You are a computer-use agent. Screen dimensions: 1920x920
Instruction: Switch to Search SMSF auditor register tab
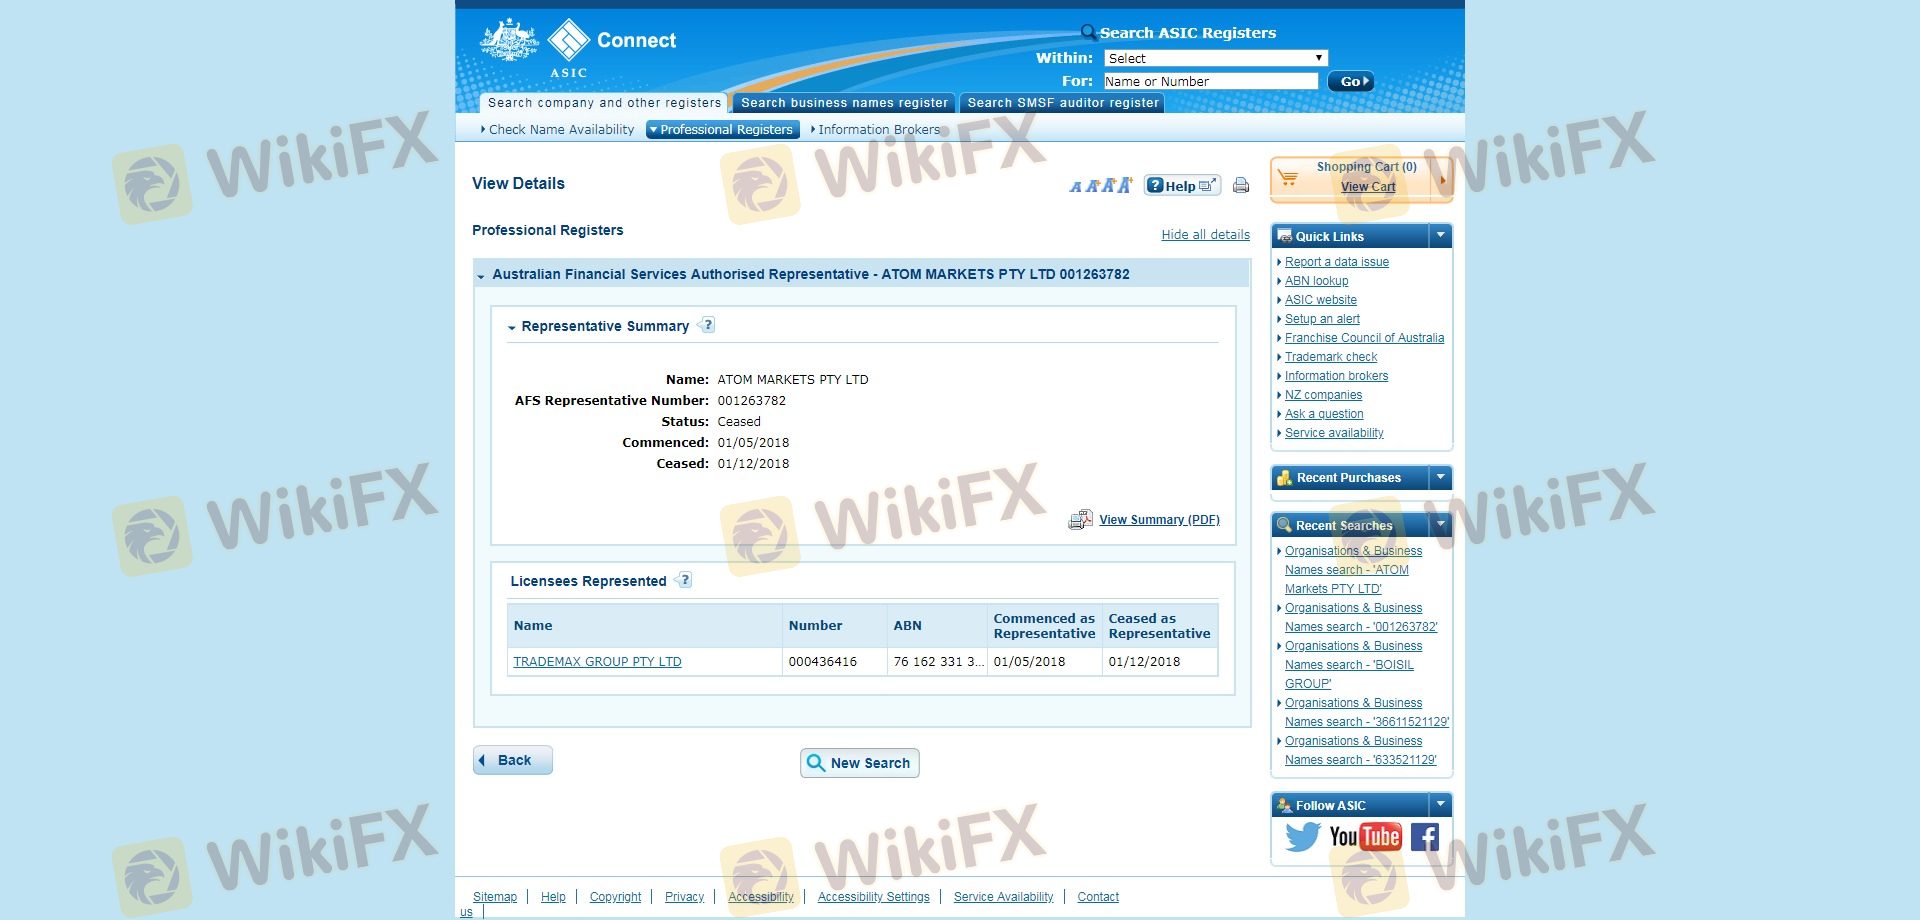point(1062,103)
